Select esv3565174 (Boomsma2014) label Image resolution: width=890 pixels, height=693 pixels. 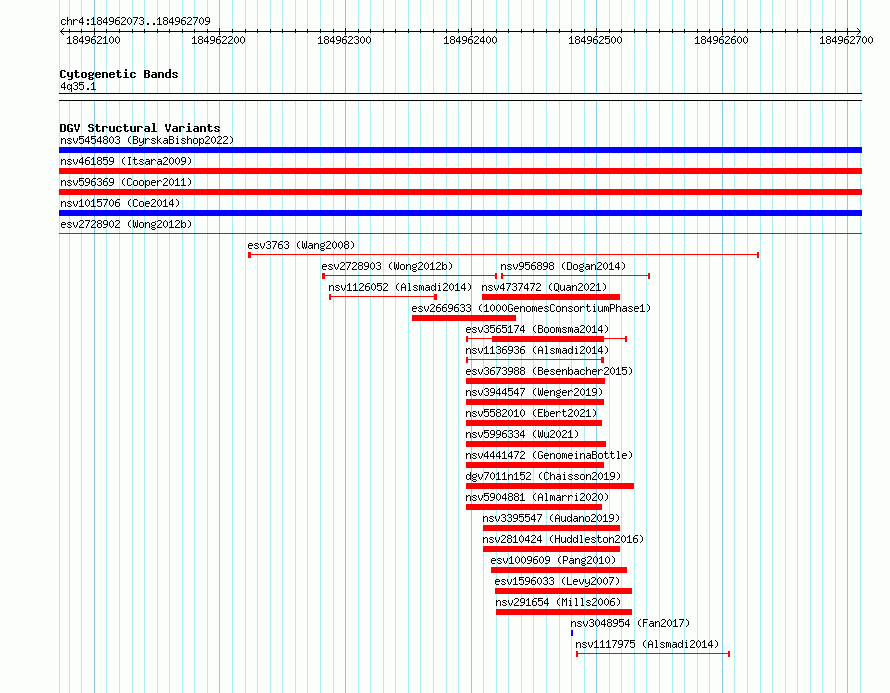(537, 329)
